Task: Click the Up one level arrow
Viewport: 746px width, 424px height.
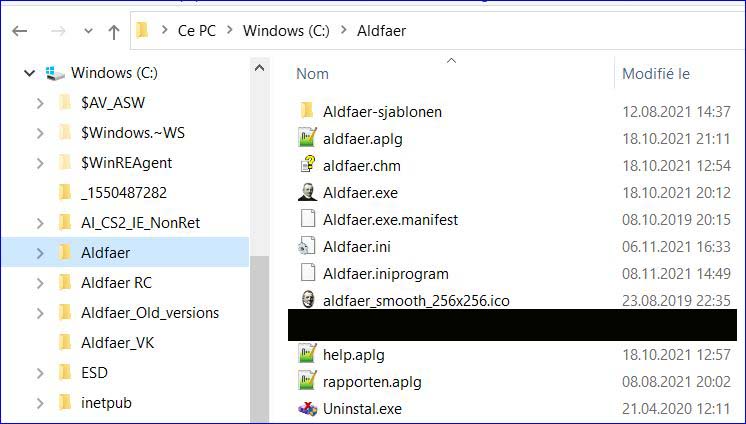Action: [114, 31]
